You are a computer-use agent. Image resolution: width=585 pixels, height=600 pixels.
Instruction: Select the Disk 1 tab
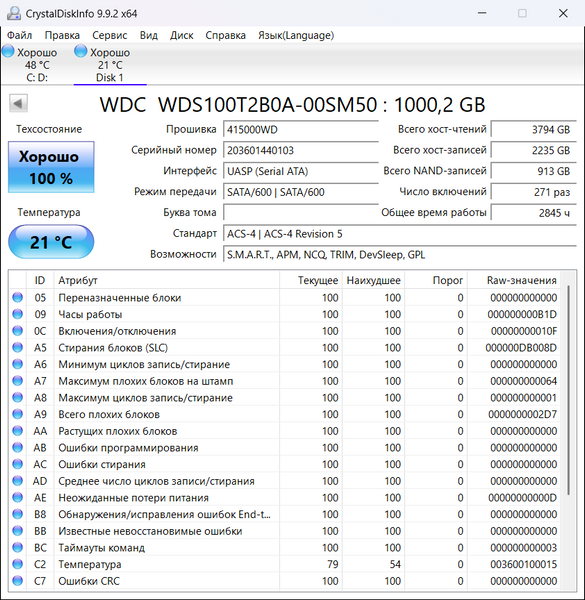click(110, 64)
